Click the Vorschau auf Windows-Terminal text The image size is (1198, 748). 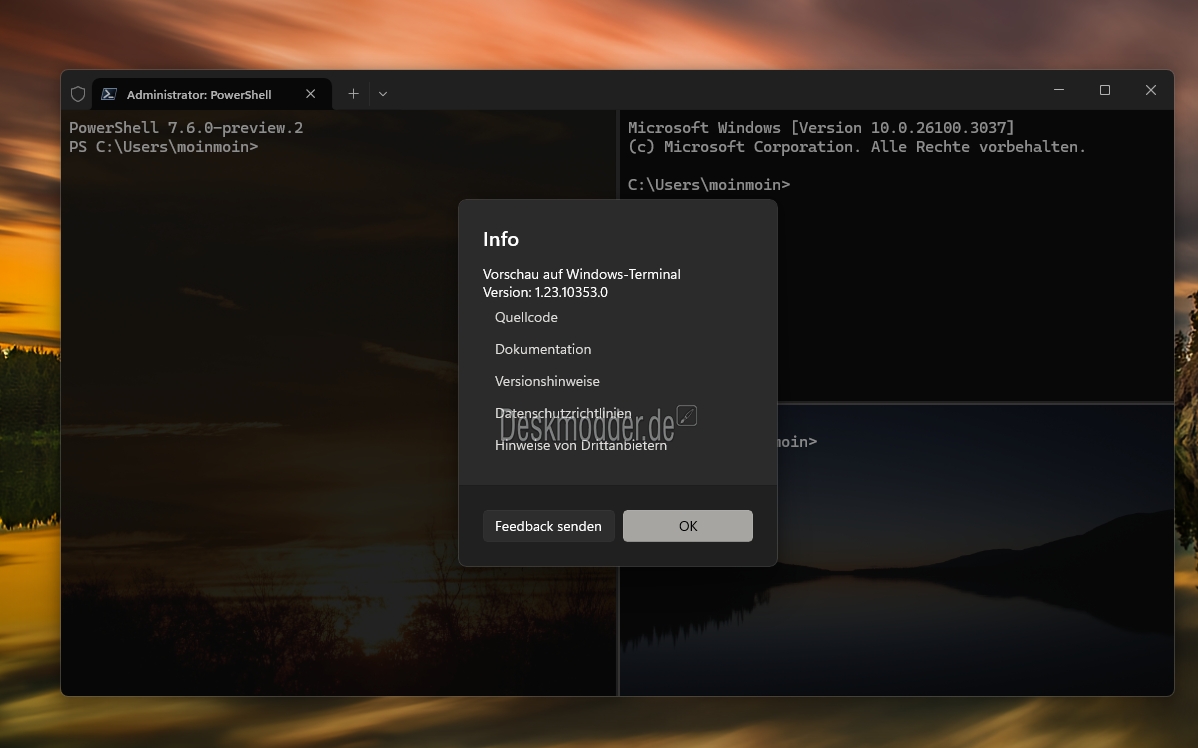pos(581,274)
